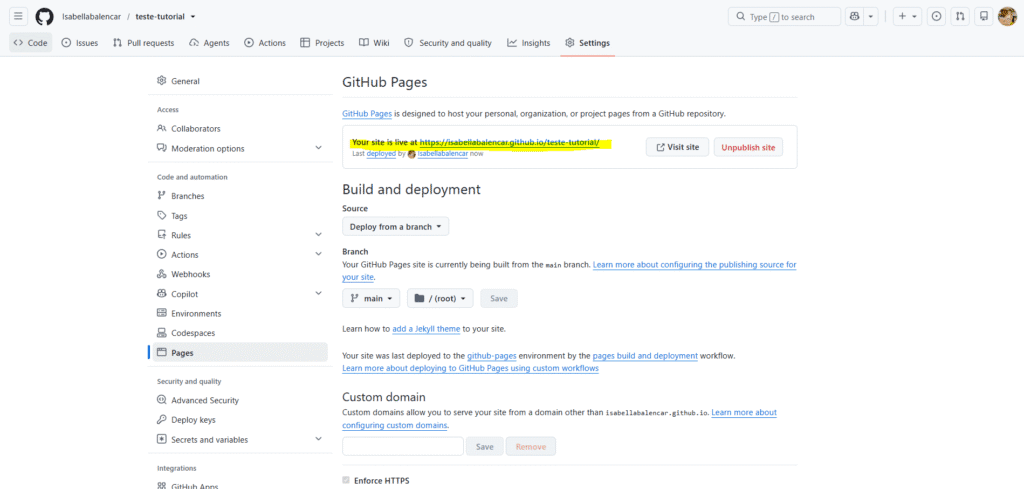This screenshot has width=1024, height=489.
Task: Expand the Copilot dropdown arrow in the header
Action: point(871,16)
